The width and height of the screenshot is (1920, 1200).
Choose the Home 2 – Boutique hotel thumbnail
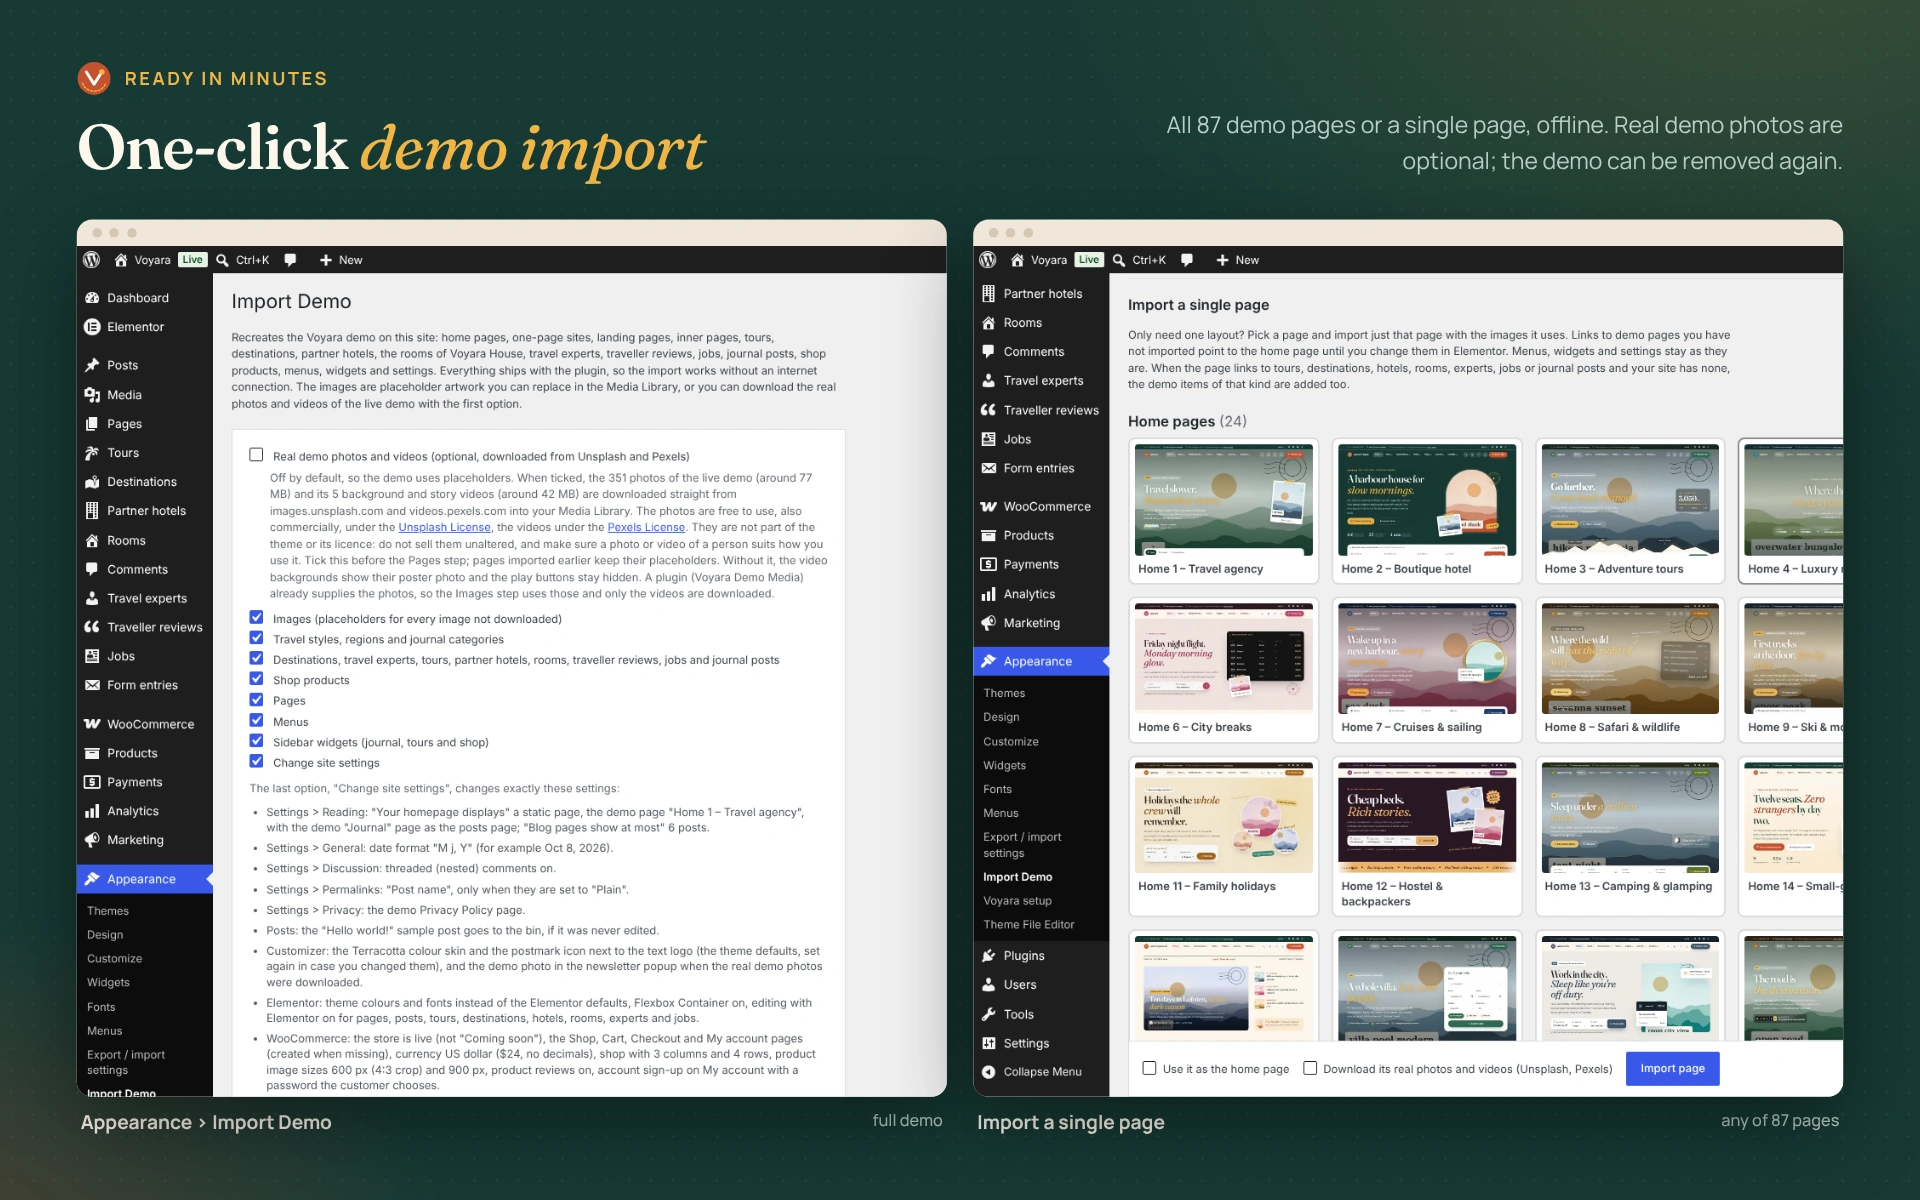[x=1426, y=511]
